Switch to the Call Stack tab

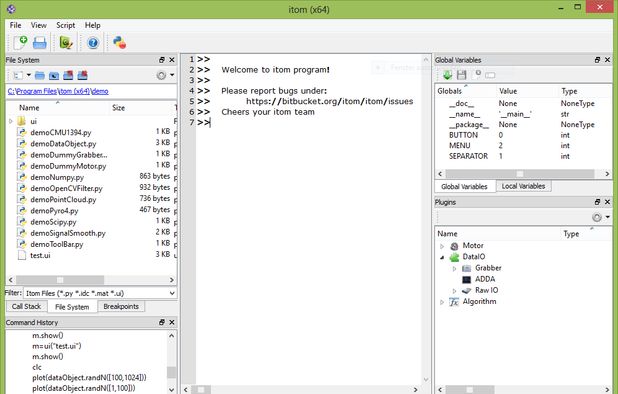(26, 306)
